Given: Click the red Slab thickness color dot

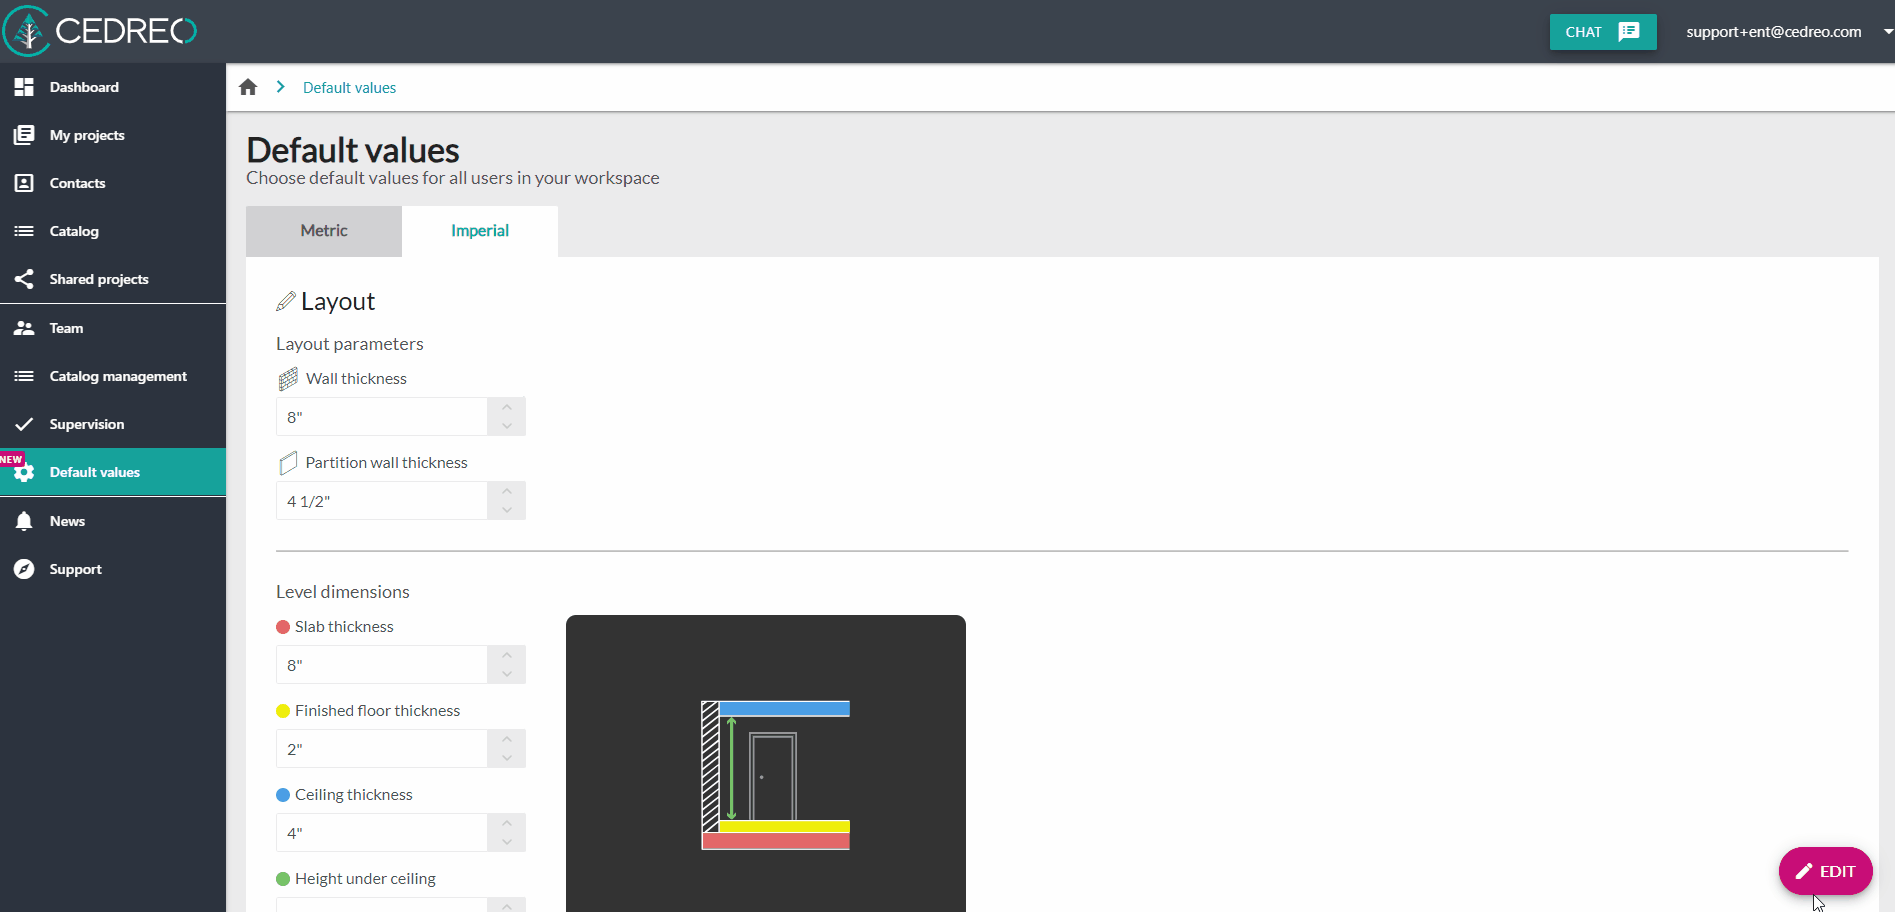Looking at the screenshot, I should point(281,626).
